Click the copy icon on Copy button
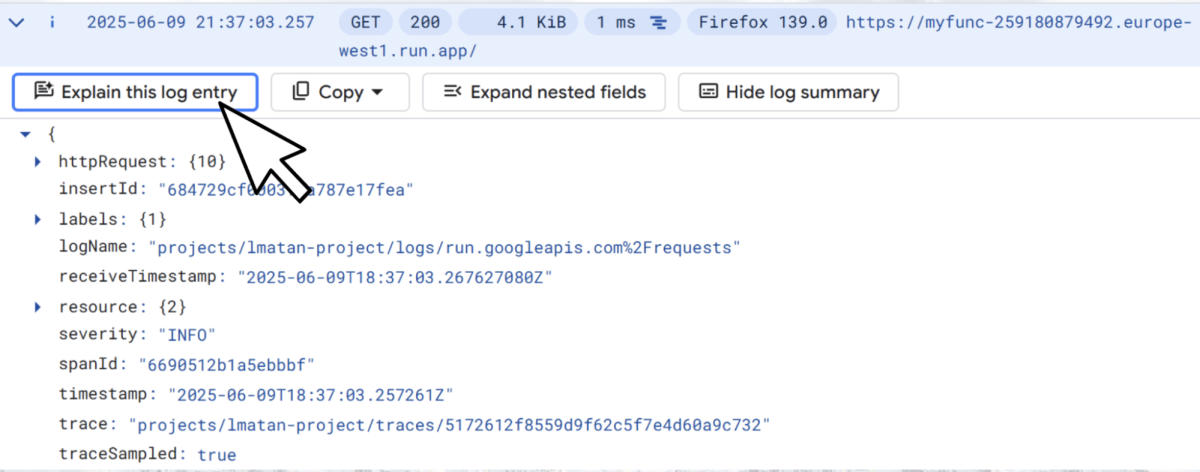Image resolution: width=1200 pixels, height=472 pixels. pyautogui.click(x=301, y=92)
